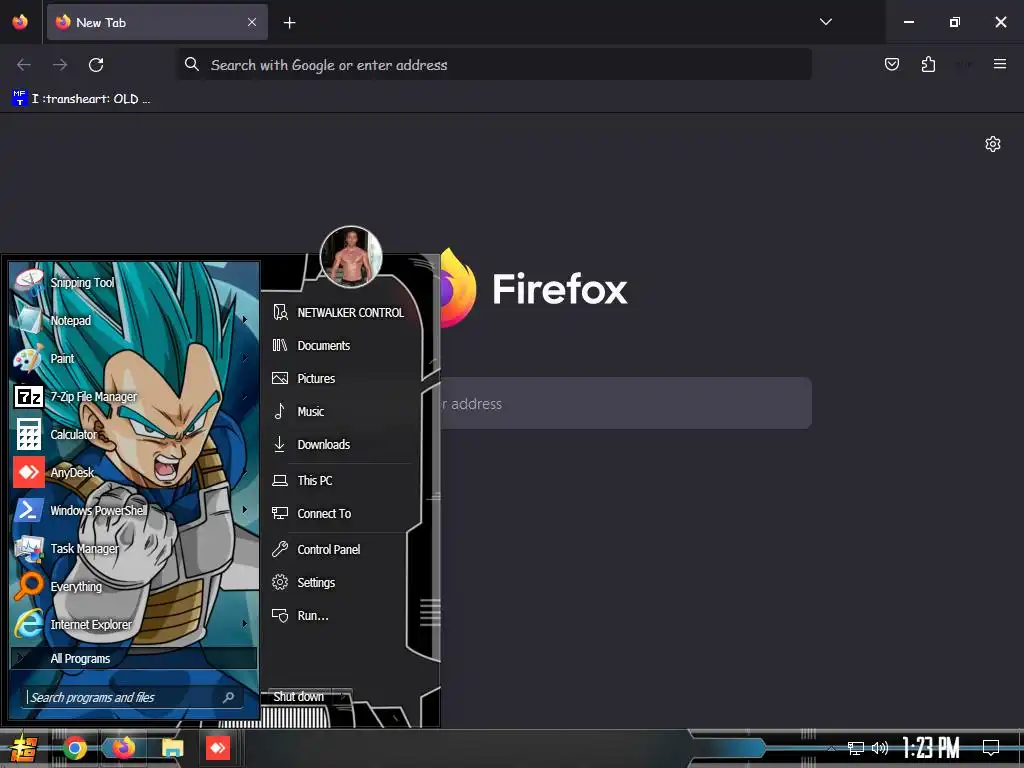Click the volume speaker tray icon

[x=880, y=748]
